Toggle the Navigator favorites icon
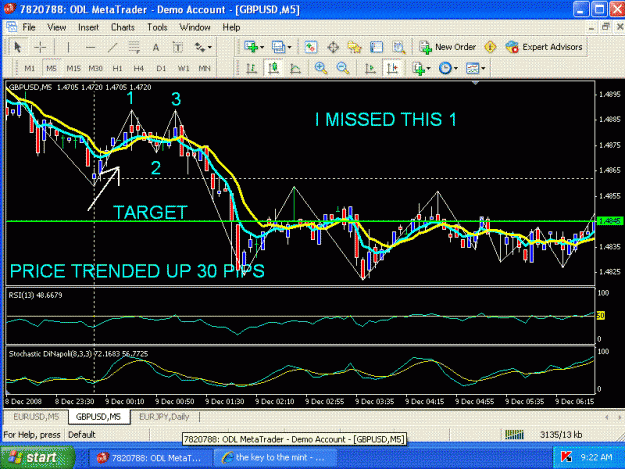This screenshot has width=625, height=469. (354, 47)
